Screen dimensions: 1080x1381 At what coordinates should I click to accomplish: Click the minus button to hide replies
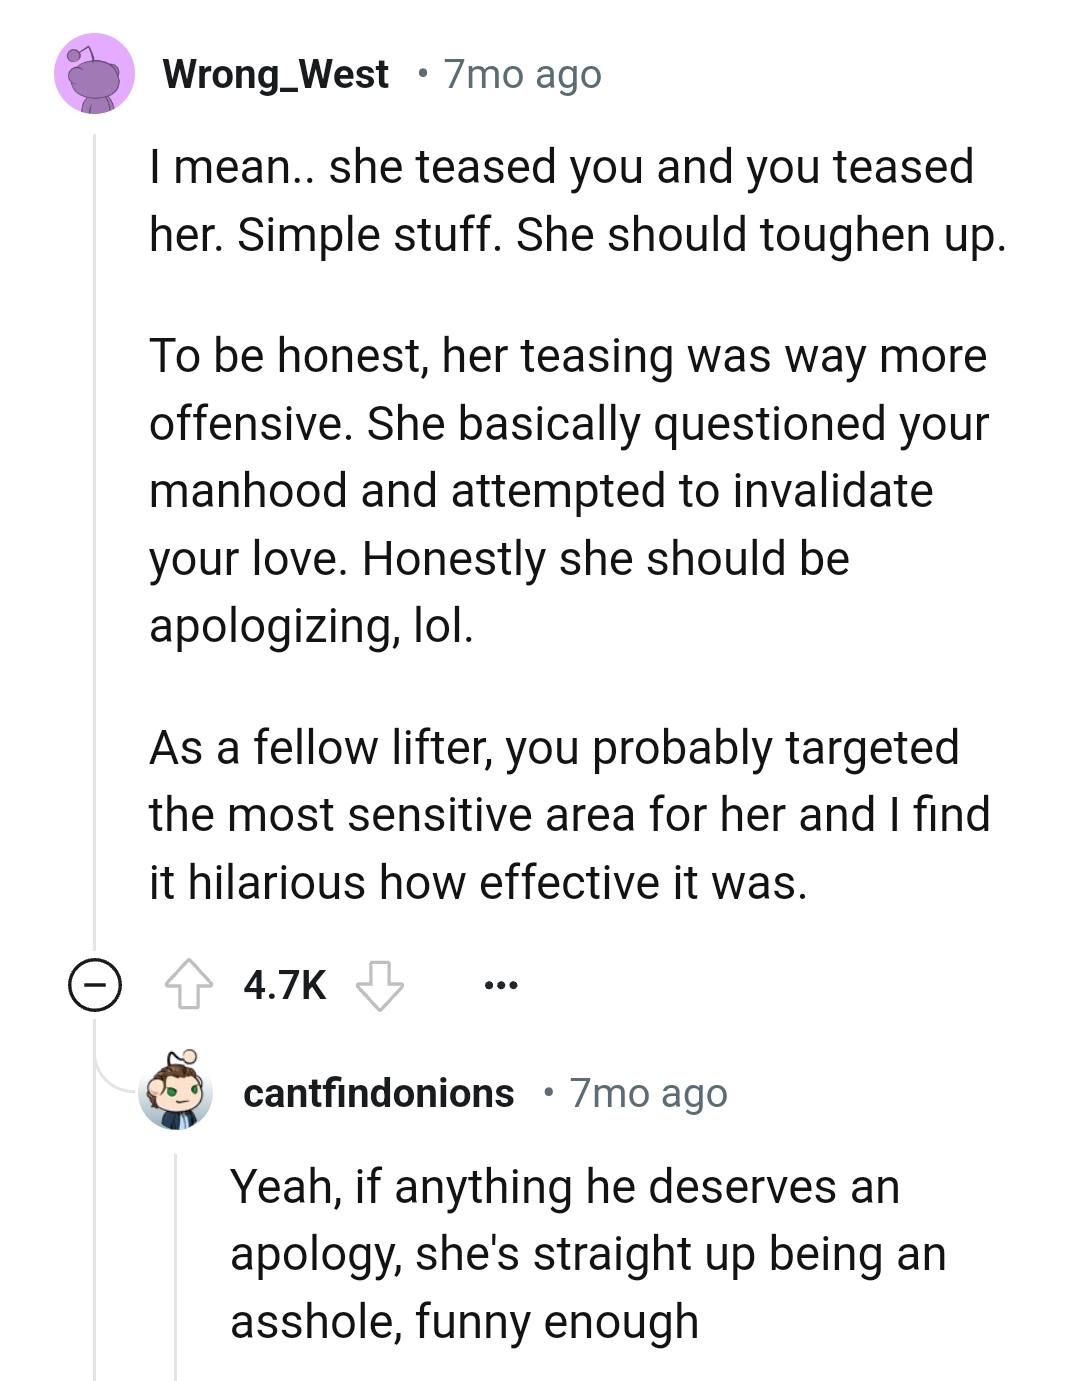95,985
